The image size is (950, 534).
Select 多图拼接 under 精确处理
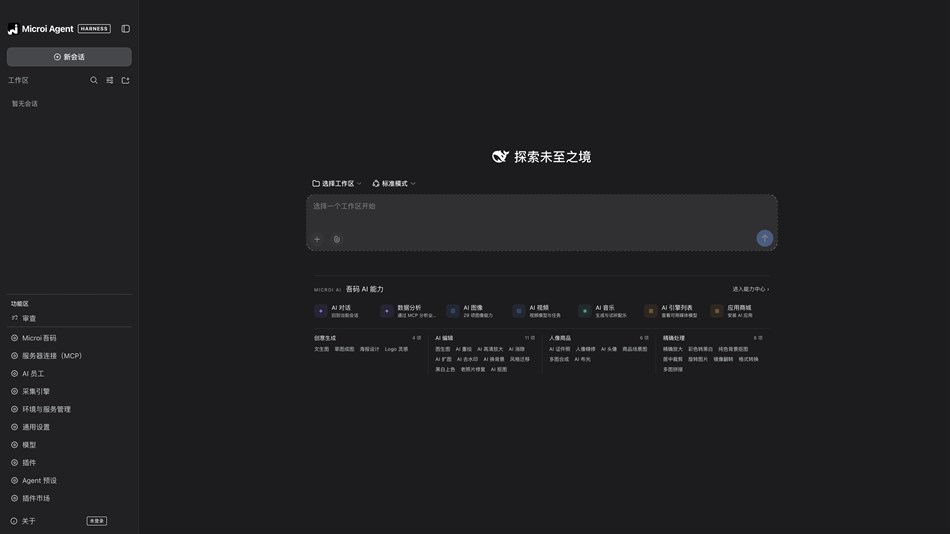click(x=673, y=370)
